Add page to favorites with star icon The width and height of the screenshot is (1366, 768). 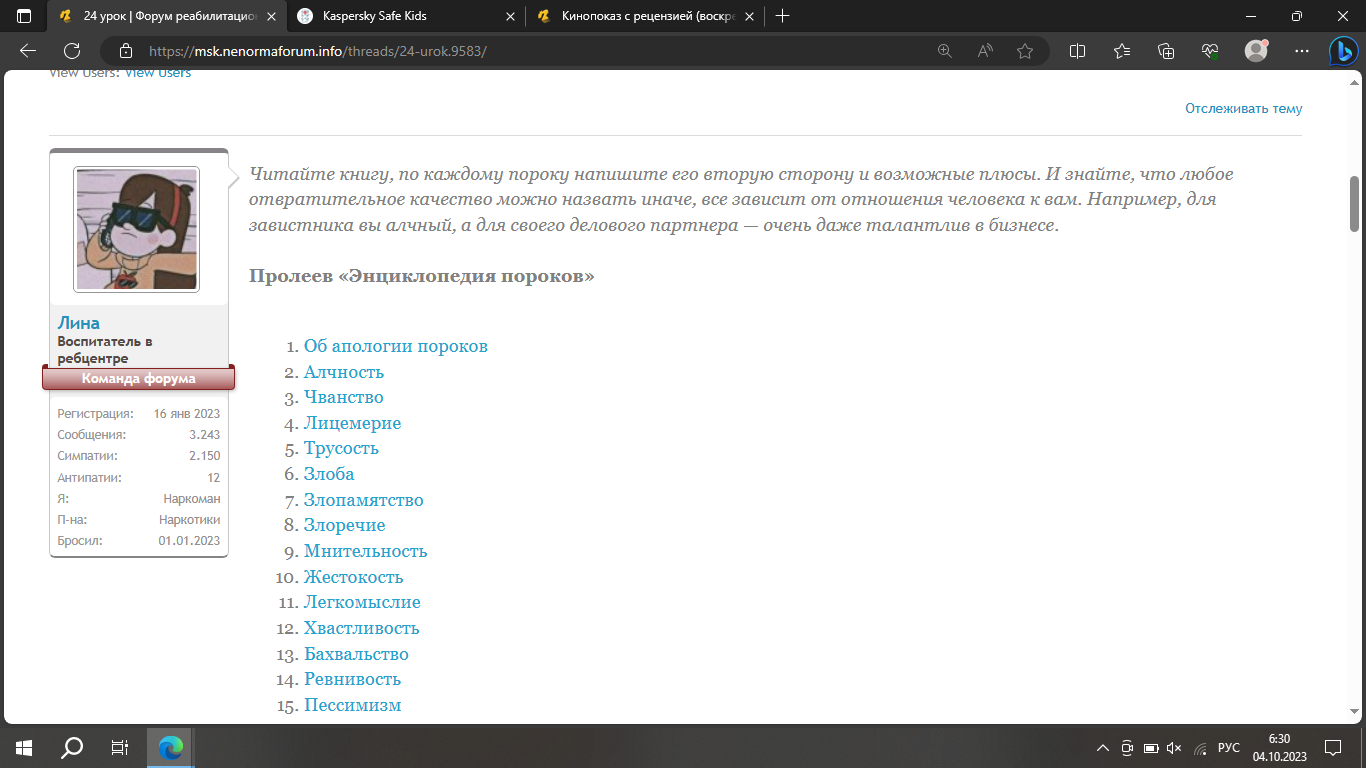click(1025, 51)
